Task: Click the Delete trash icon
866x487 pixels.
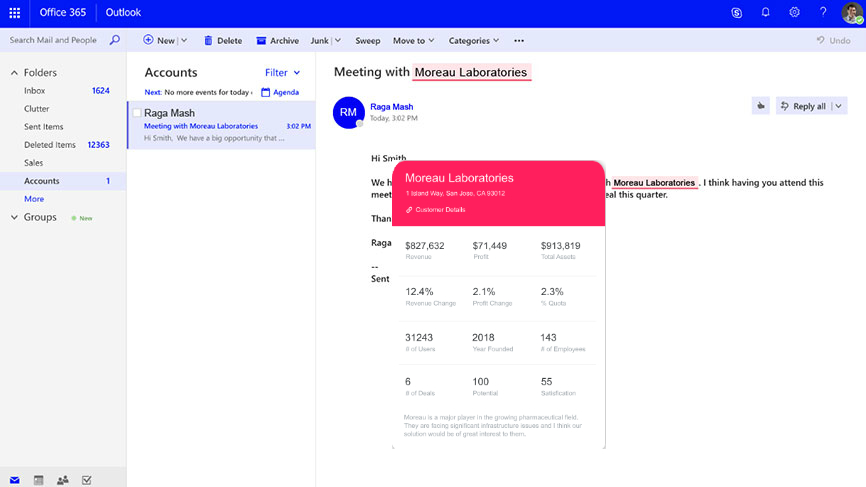Action: pyautogui.click(x=208, y=40)
